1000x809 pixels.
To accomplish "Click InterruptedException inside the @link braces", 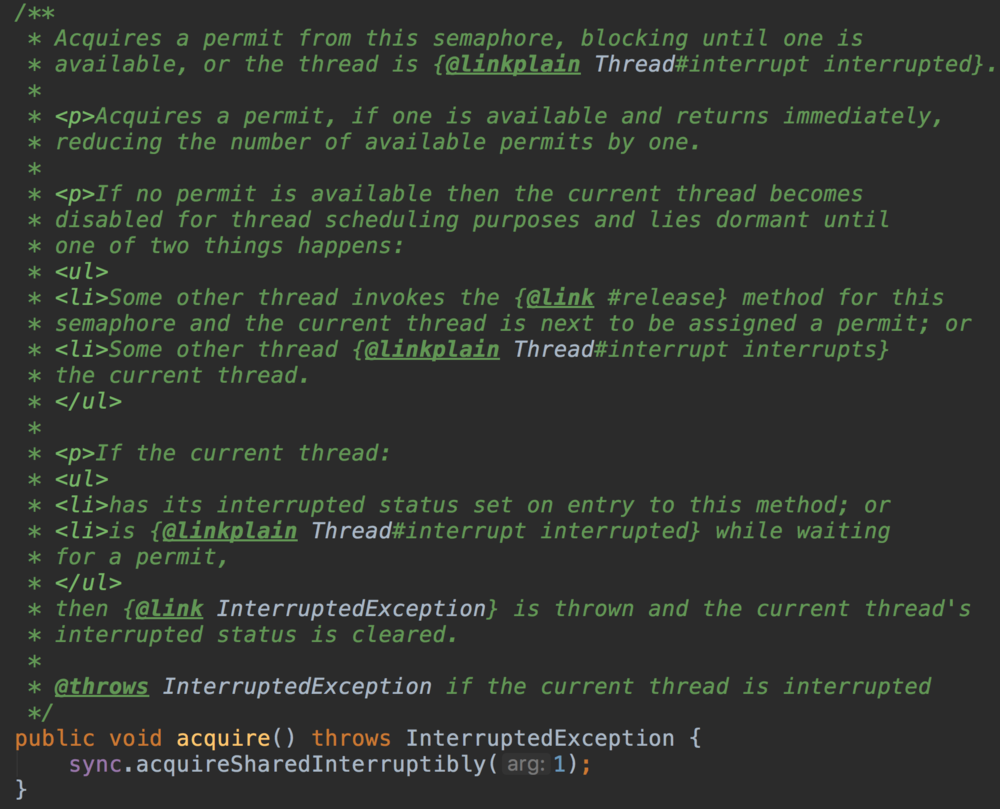I will (351, 609).
